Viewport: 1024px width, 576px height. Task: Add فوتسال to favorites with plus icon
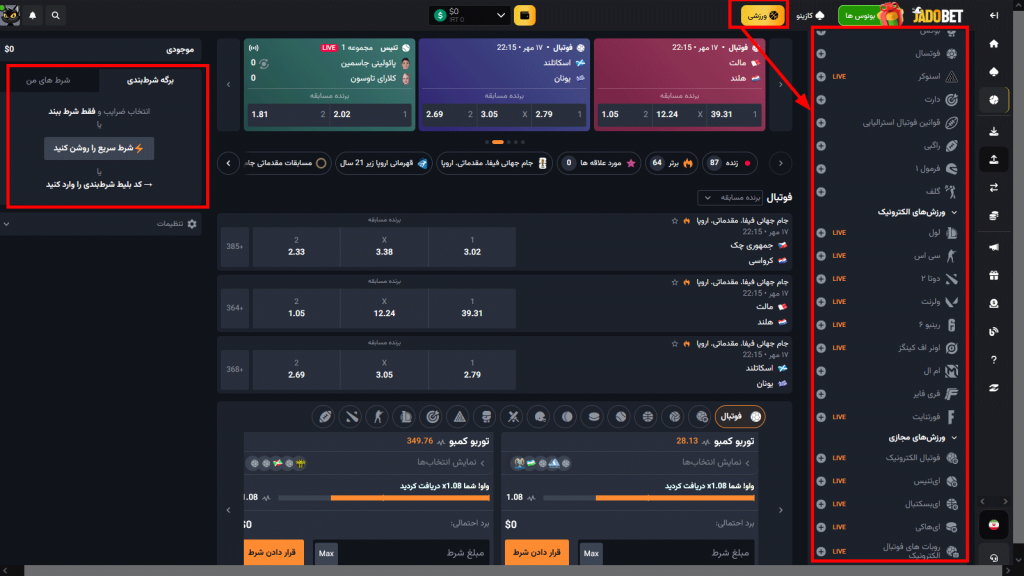tap(821, 53)
